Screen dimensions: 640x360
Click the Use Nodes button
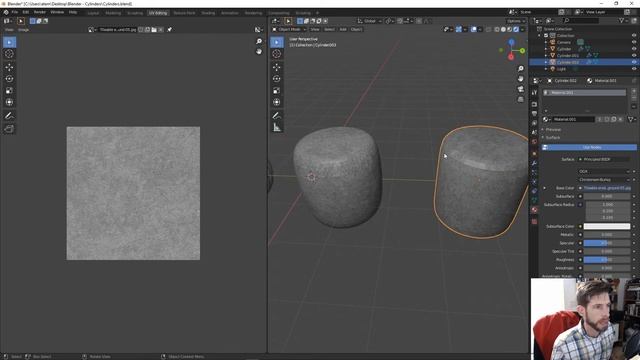tap(589, 147)
